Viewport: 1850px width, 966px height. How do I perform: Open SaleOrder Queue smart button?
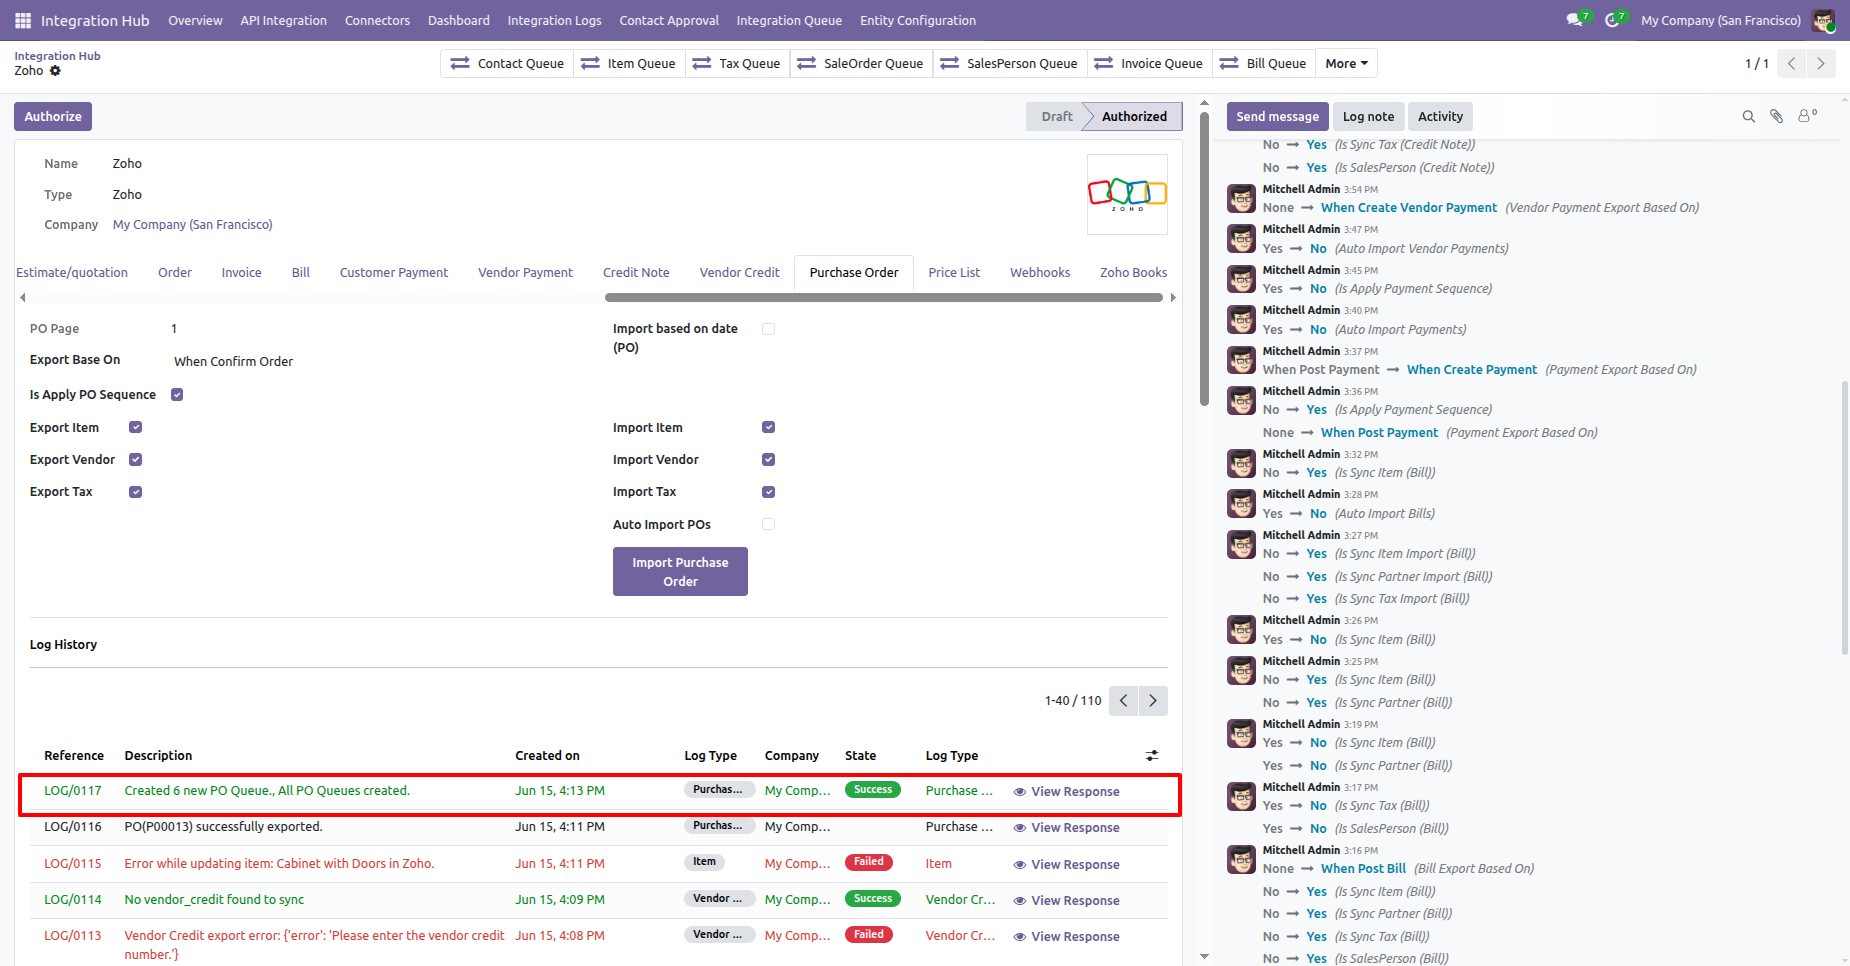[x=861, y=63]
